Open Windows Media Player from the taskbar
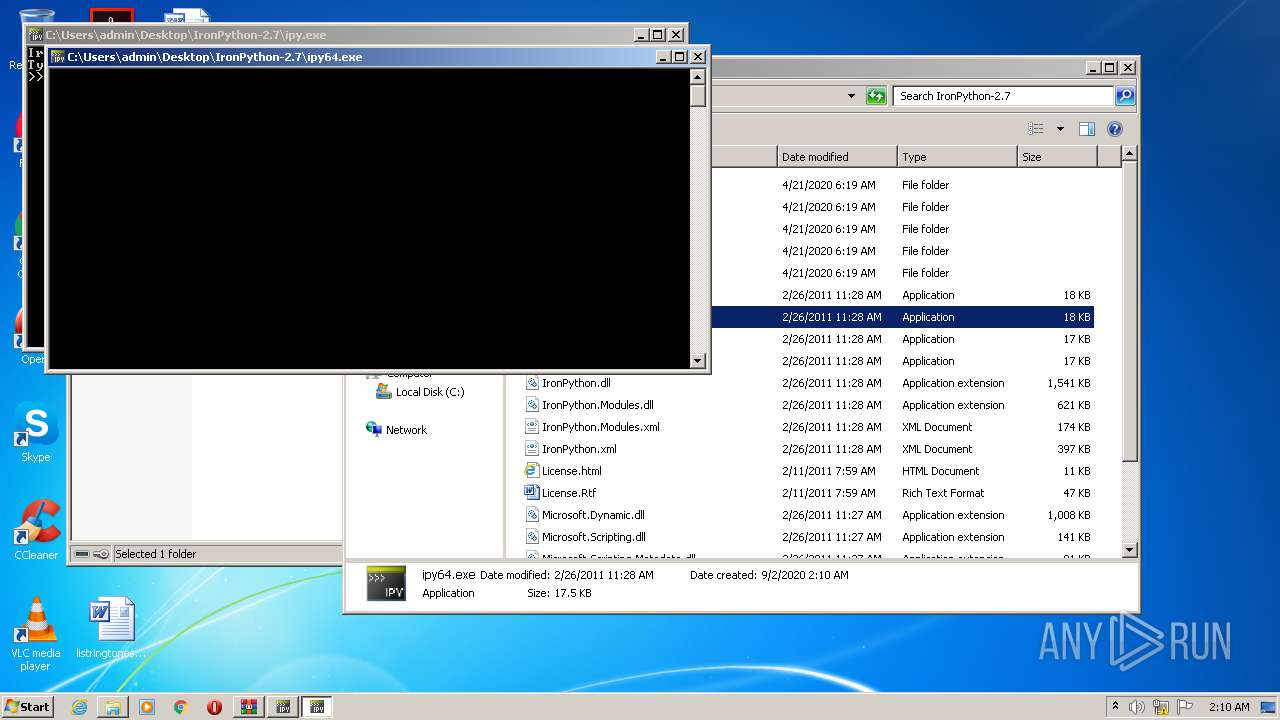 point(147,707)
